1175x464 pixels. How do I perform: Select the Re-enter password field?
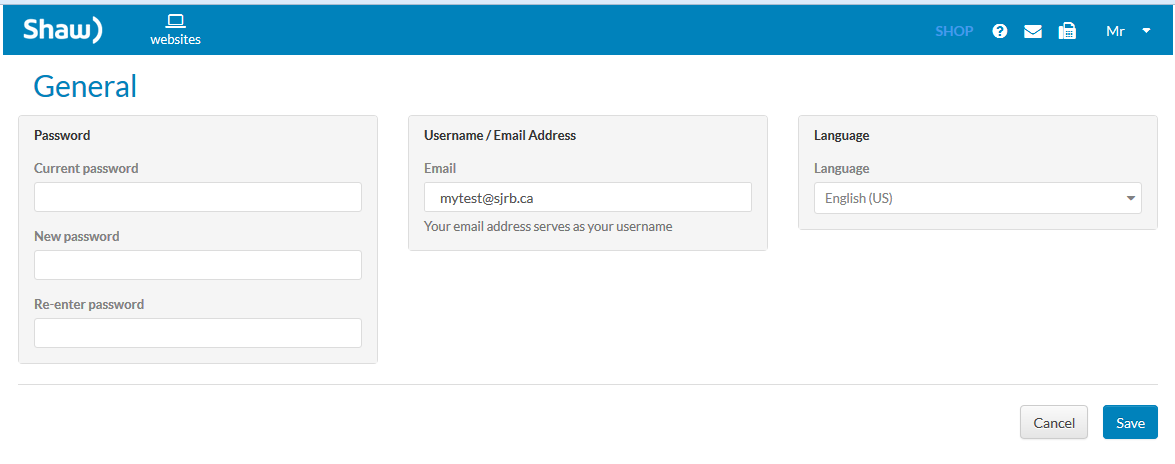pos(198,333)
